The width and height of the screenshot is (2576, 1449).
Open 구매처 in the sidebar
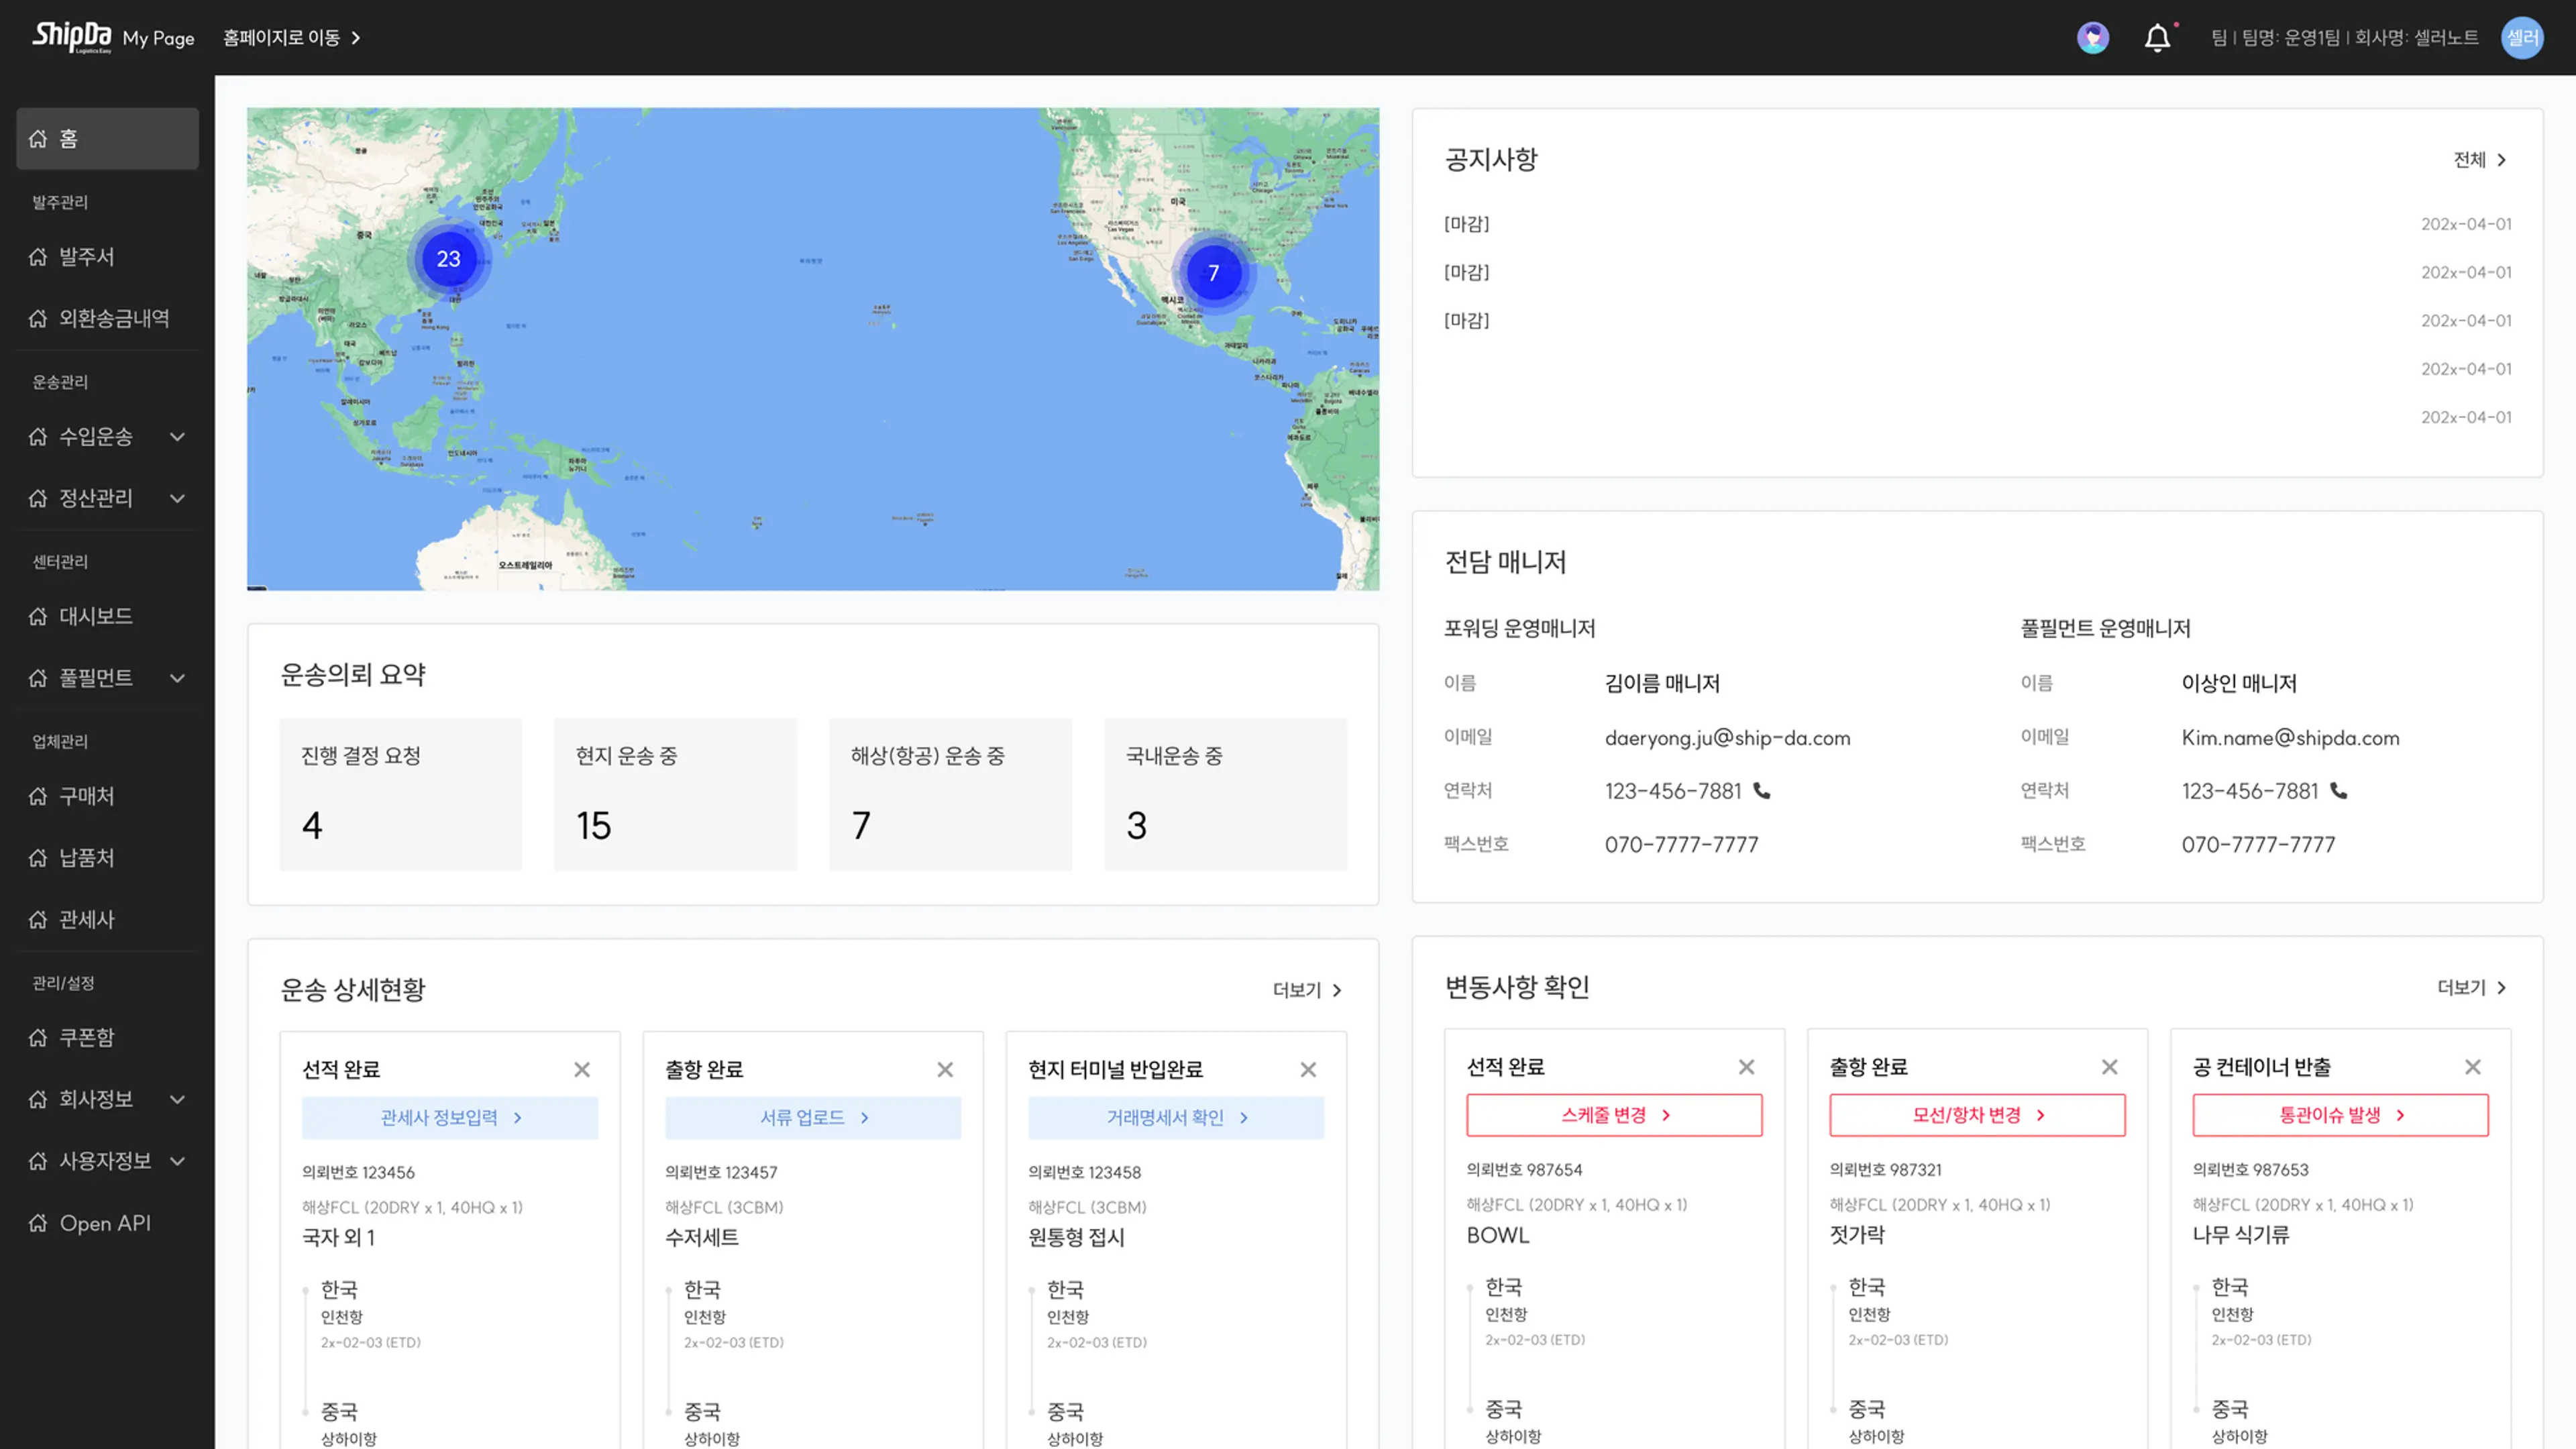click(x=107, y=797)
